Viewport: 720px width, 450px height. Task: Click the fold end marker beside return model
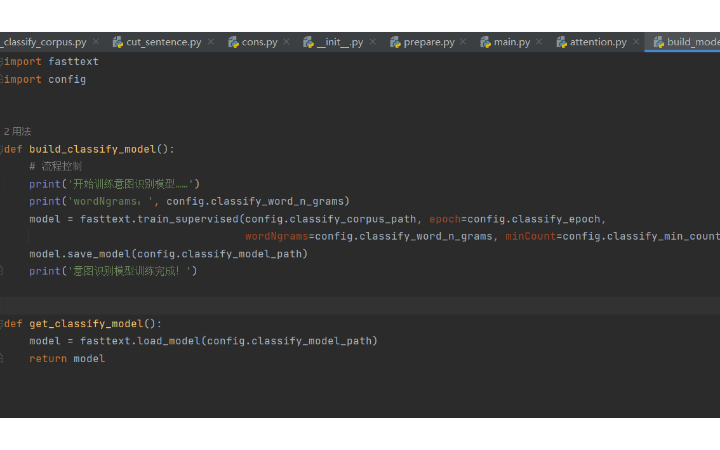pos(1,358)
